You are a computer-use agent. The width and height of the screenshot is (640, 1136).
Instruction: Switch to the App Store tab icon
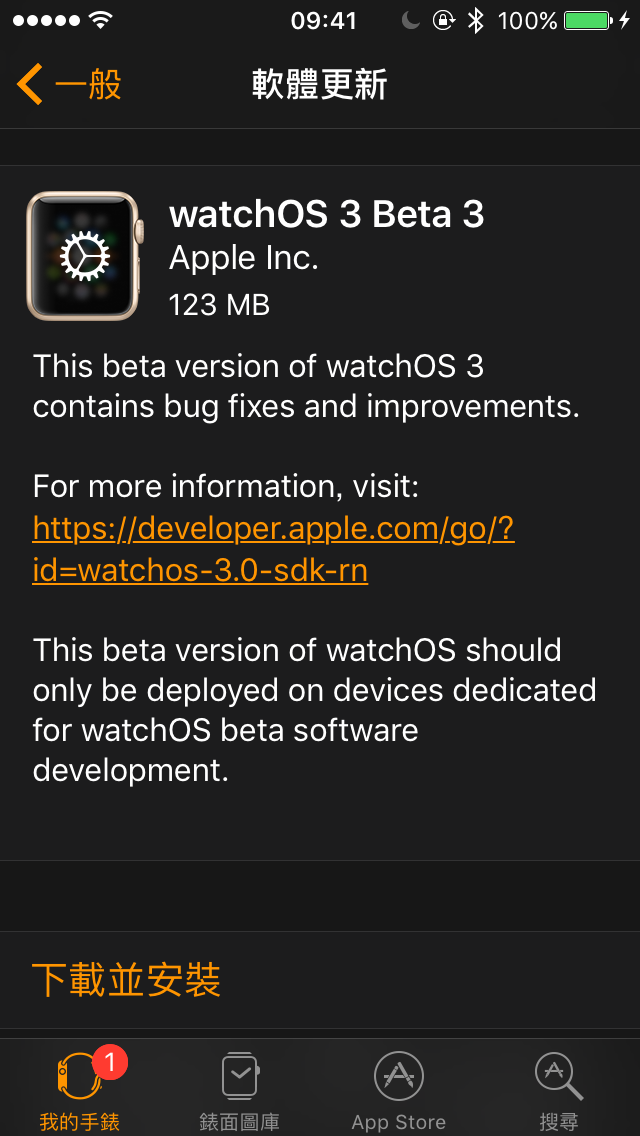[x=399, y=1076]
